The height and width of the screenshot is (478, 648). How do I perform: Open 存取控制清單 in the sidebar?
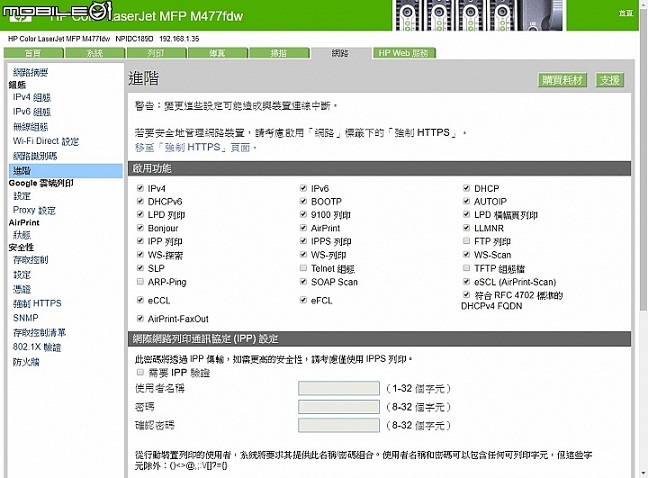click(x=40, y=333)
